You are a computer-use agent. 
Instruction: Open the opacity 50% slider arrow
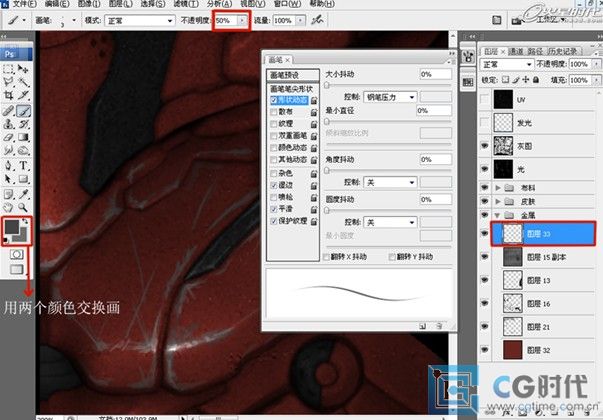(x=242, y=20)
